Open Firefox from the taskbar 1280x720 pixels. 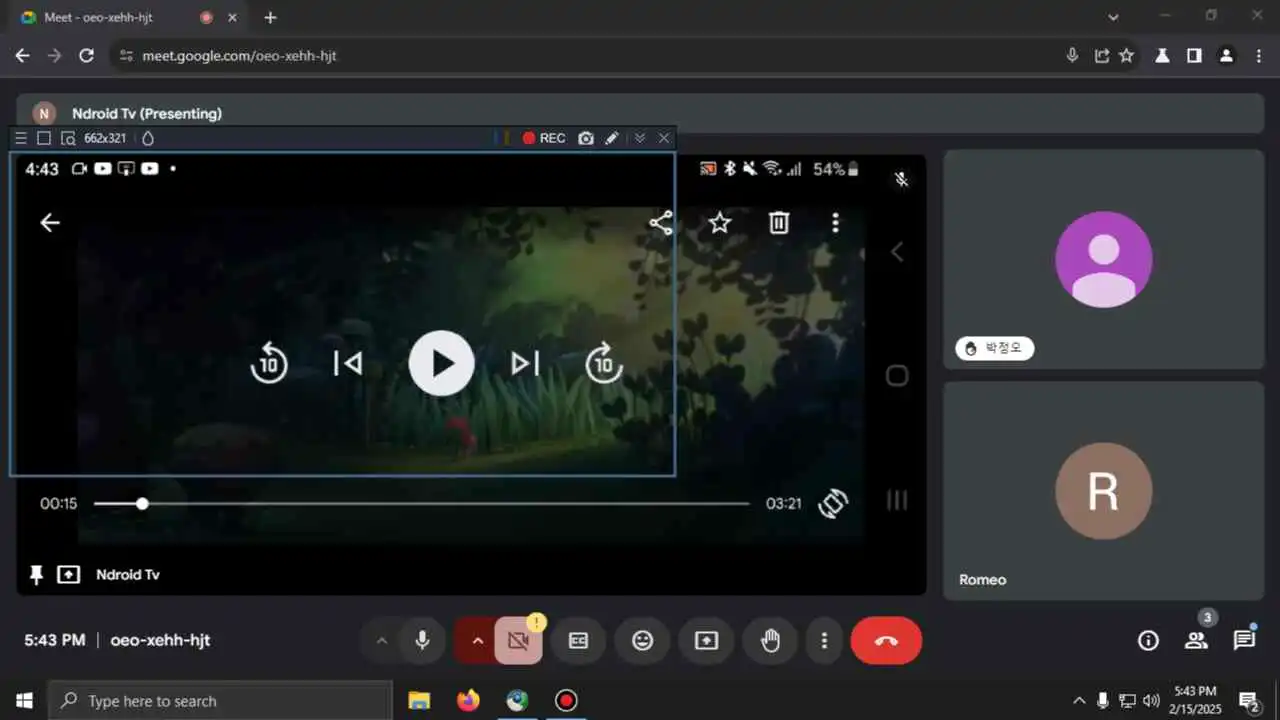468,701
